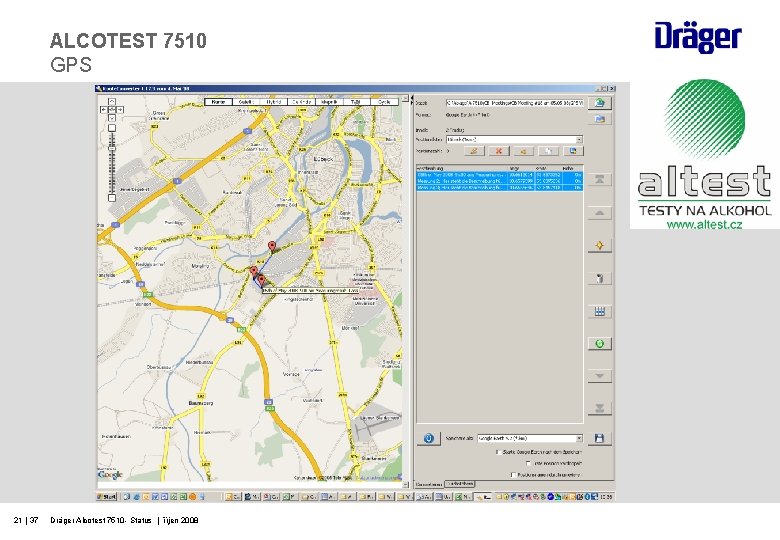
Task: Click the blue folder icon below the open file button
Action: pos(599,119)
